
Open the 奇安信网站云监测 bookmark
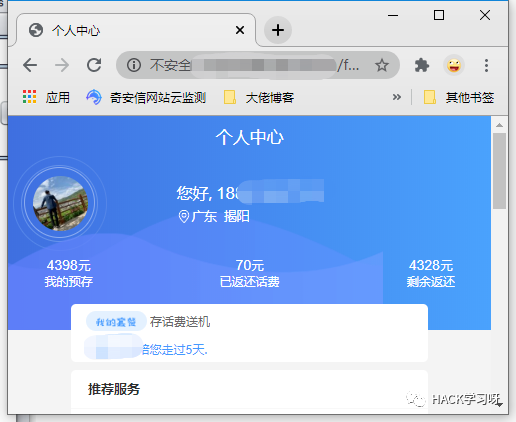(146, 97)
